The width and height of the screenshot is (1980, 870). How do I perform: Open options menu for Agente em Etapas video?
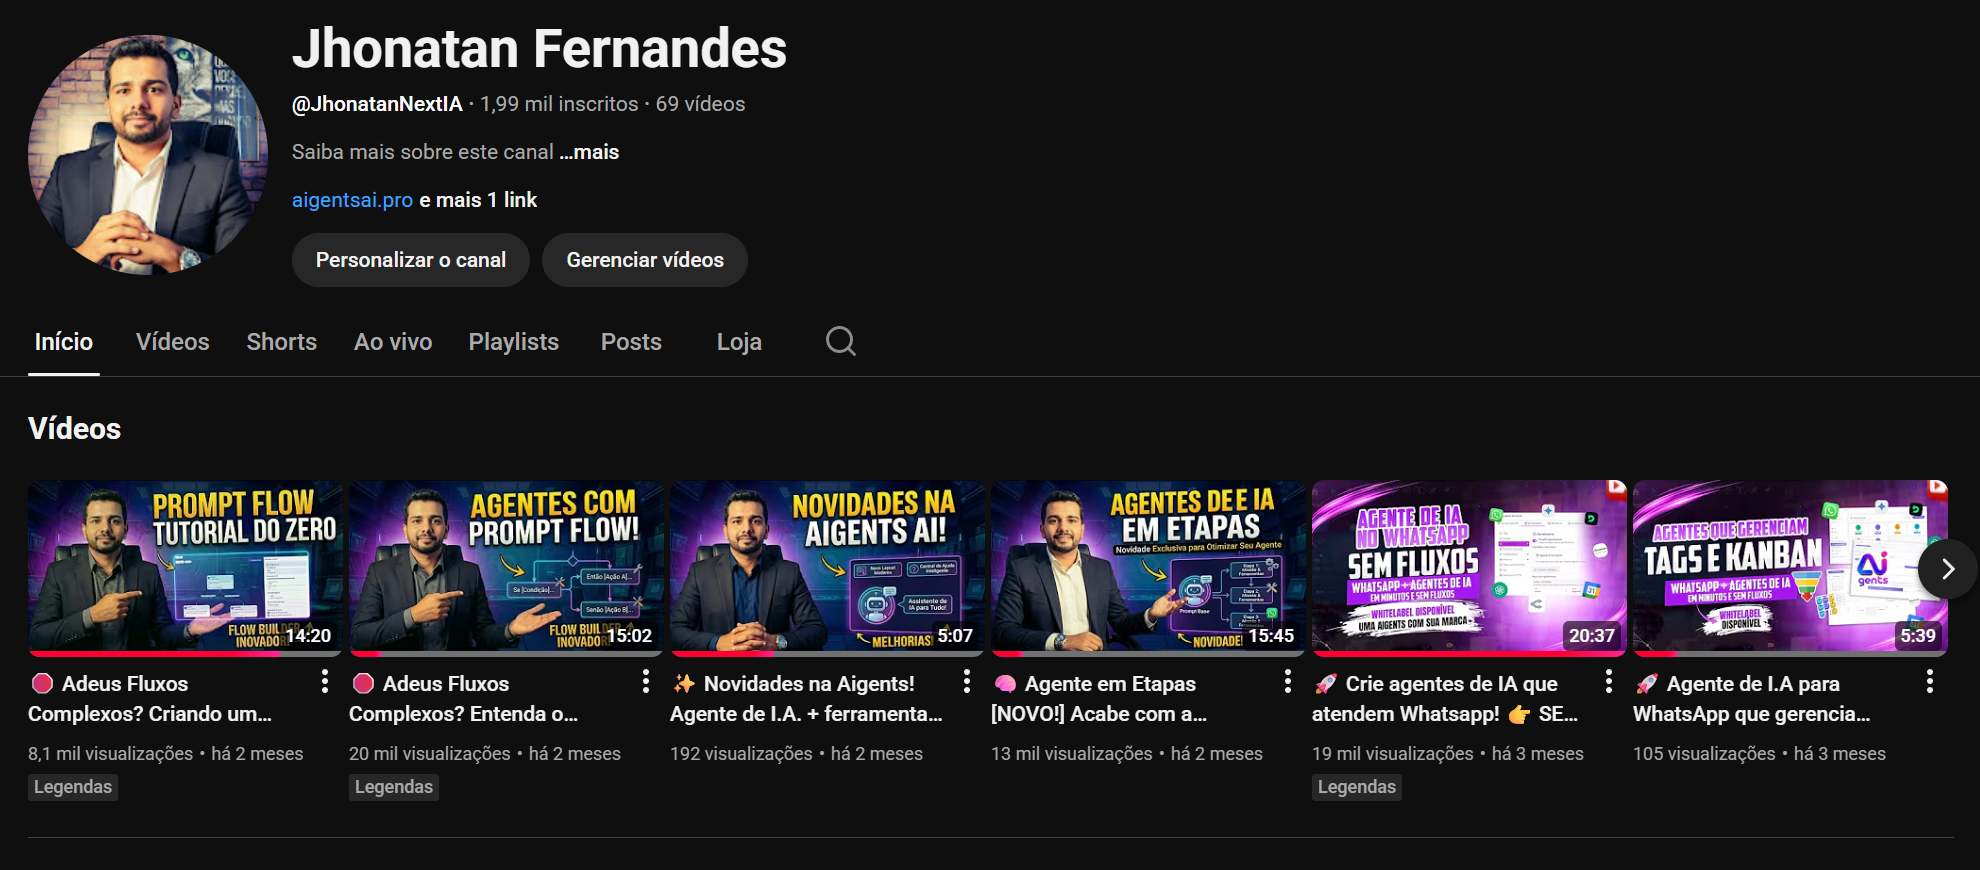pos(1288,682)
